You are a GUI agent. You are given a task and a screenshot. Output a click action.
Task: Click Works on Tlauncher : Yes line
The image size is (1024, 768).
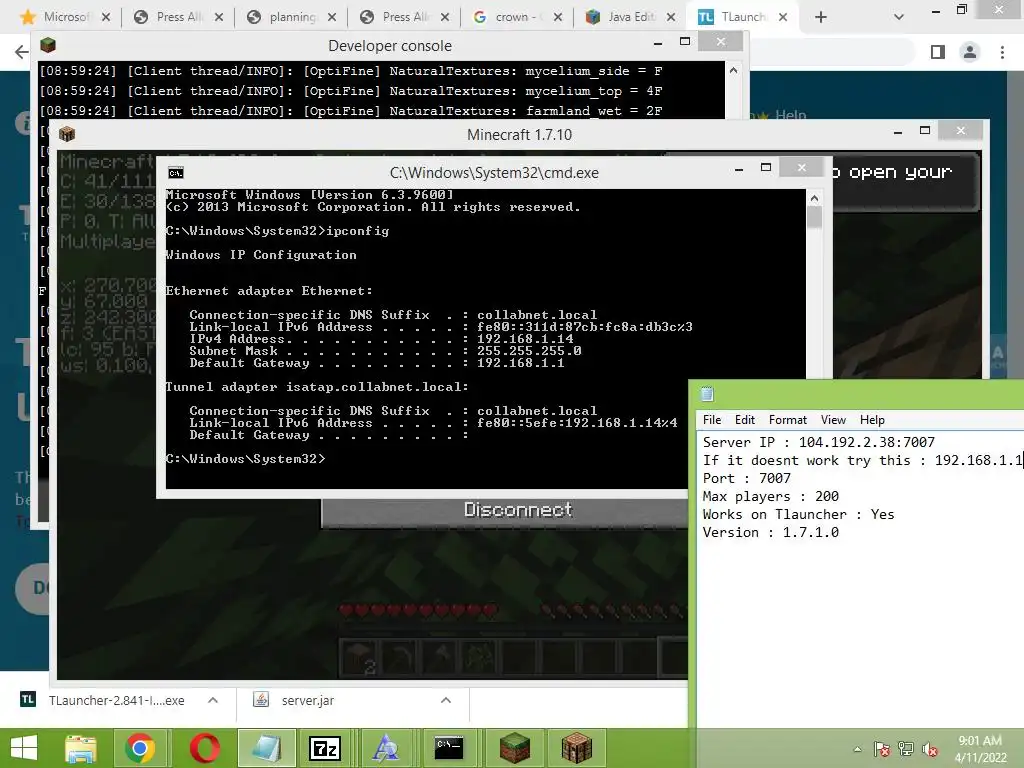tap(798, 514)
